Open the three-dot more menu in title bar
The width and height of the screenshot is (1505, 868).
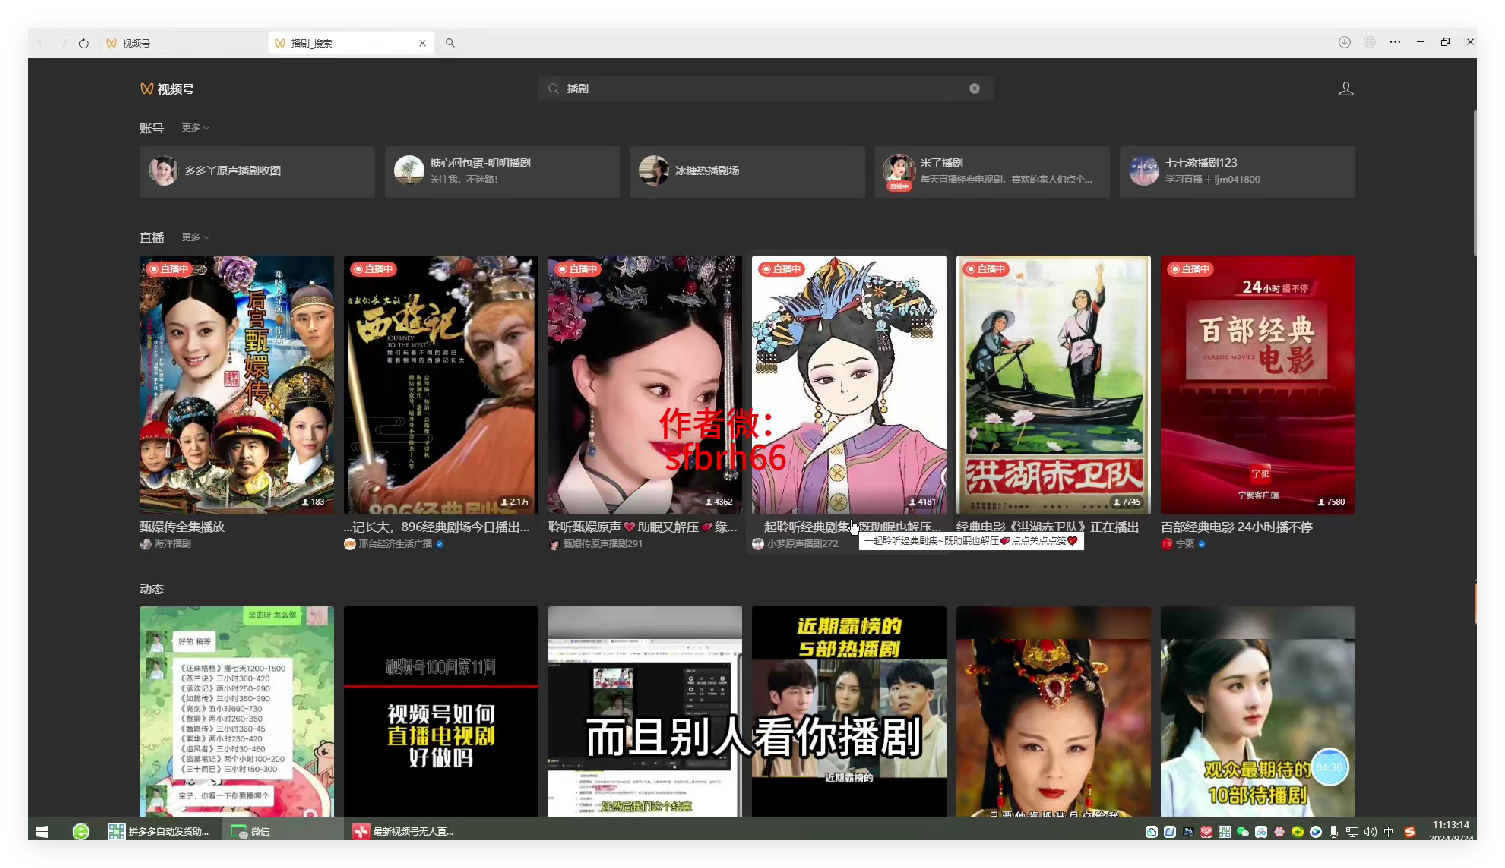(x=1395, y=42)
